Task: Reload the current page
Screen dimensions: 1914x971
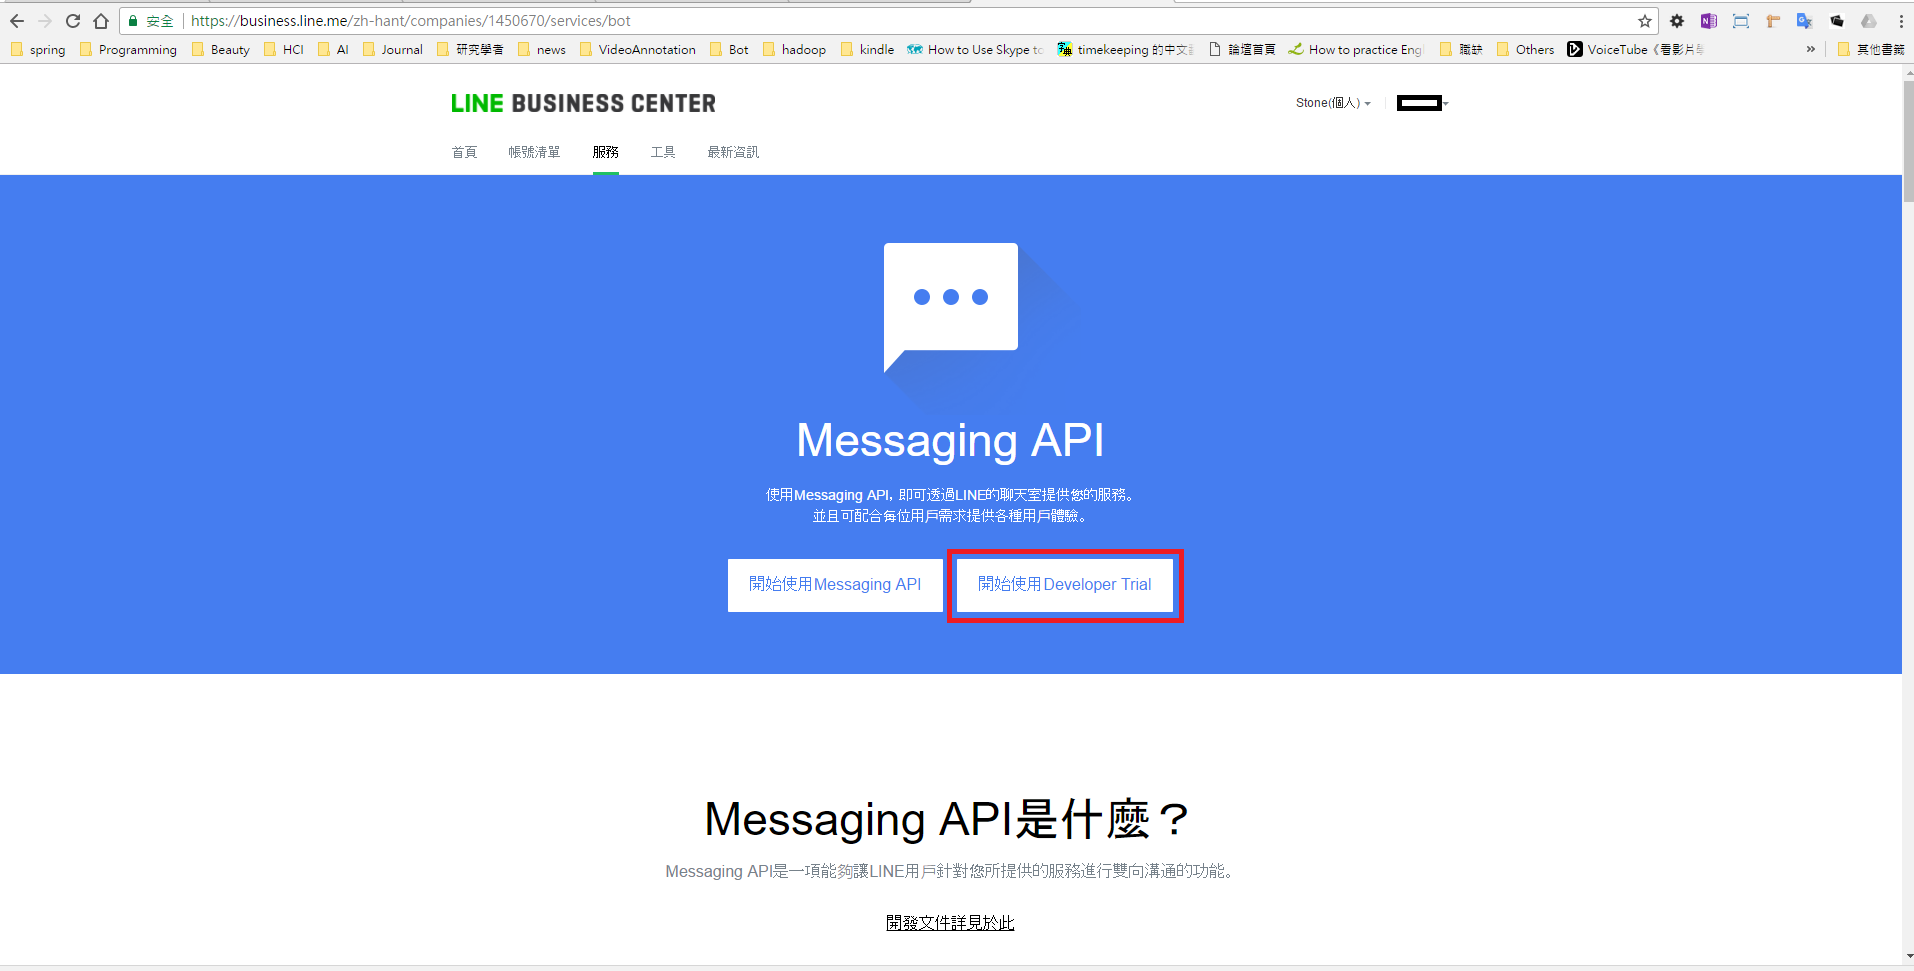Action: click(x=73, y=21)
